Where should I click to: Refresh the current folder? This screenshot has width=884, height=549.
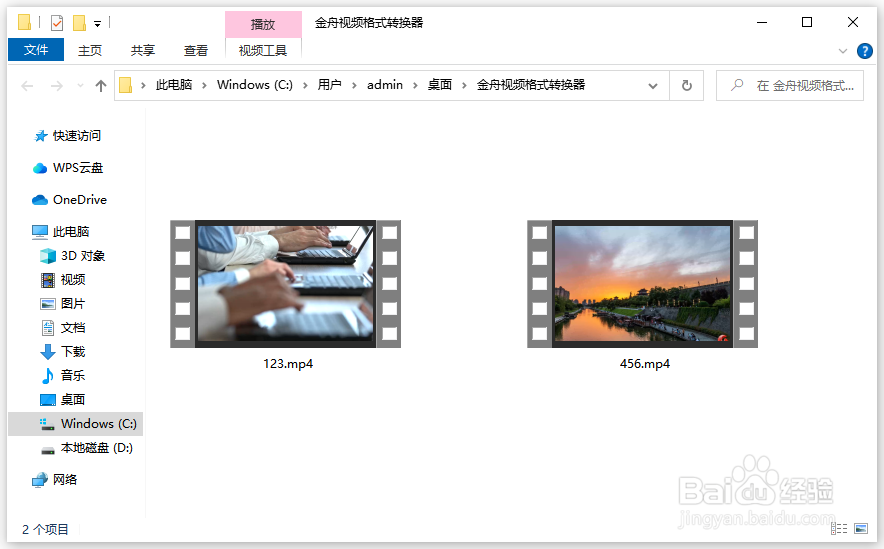pyautogui.click(x=687, y=86)
